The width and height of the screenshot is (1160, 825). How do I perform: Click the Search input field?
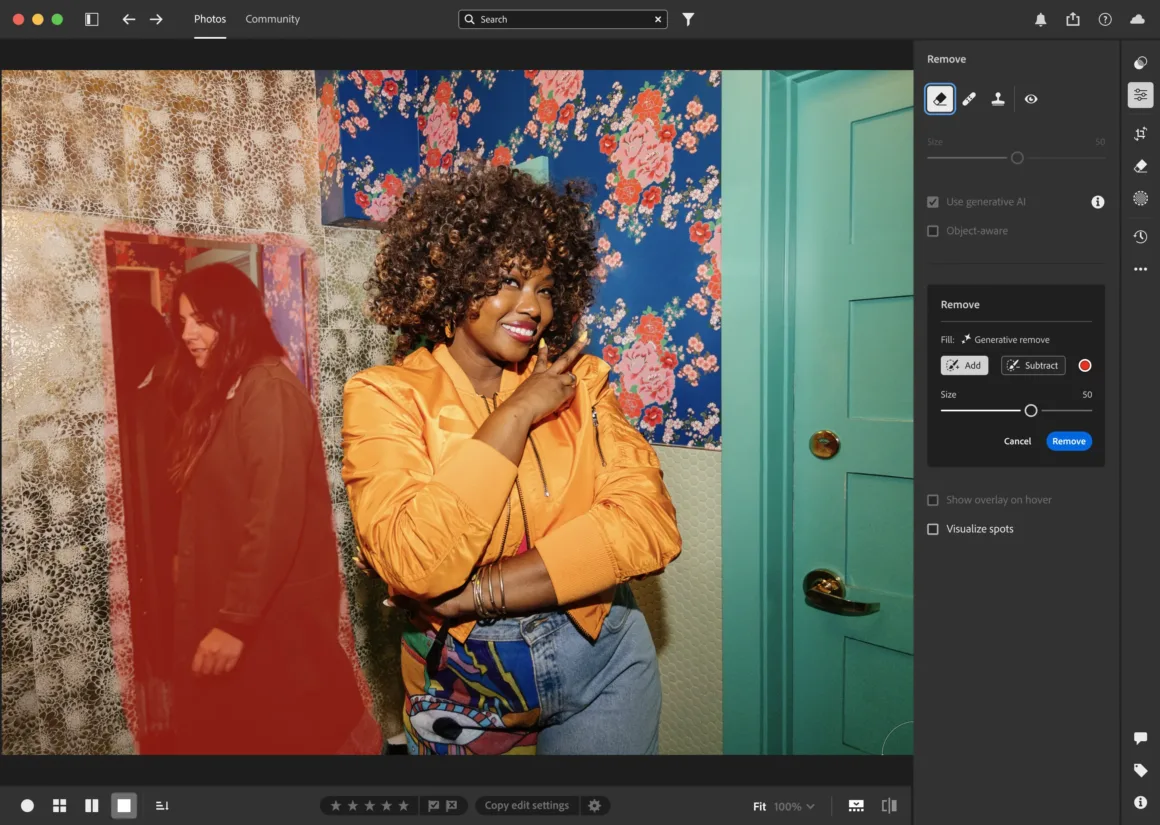562,19
